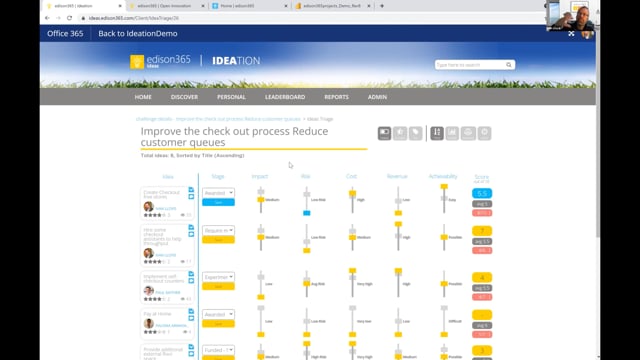Close the Home | edison365 tab
This screenshot has height=360, width=640.
[x=286, y=6]
